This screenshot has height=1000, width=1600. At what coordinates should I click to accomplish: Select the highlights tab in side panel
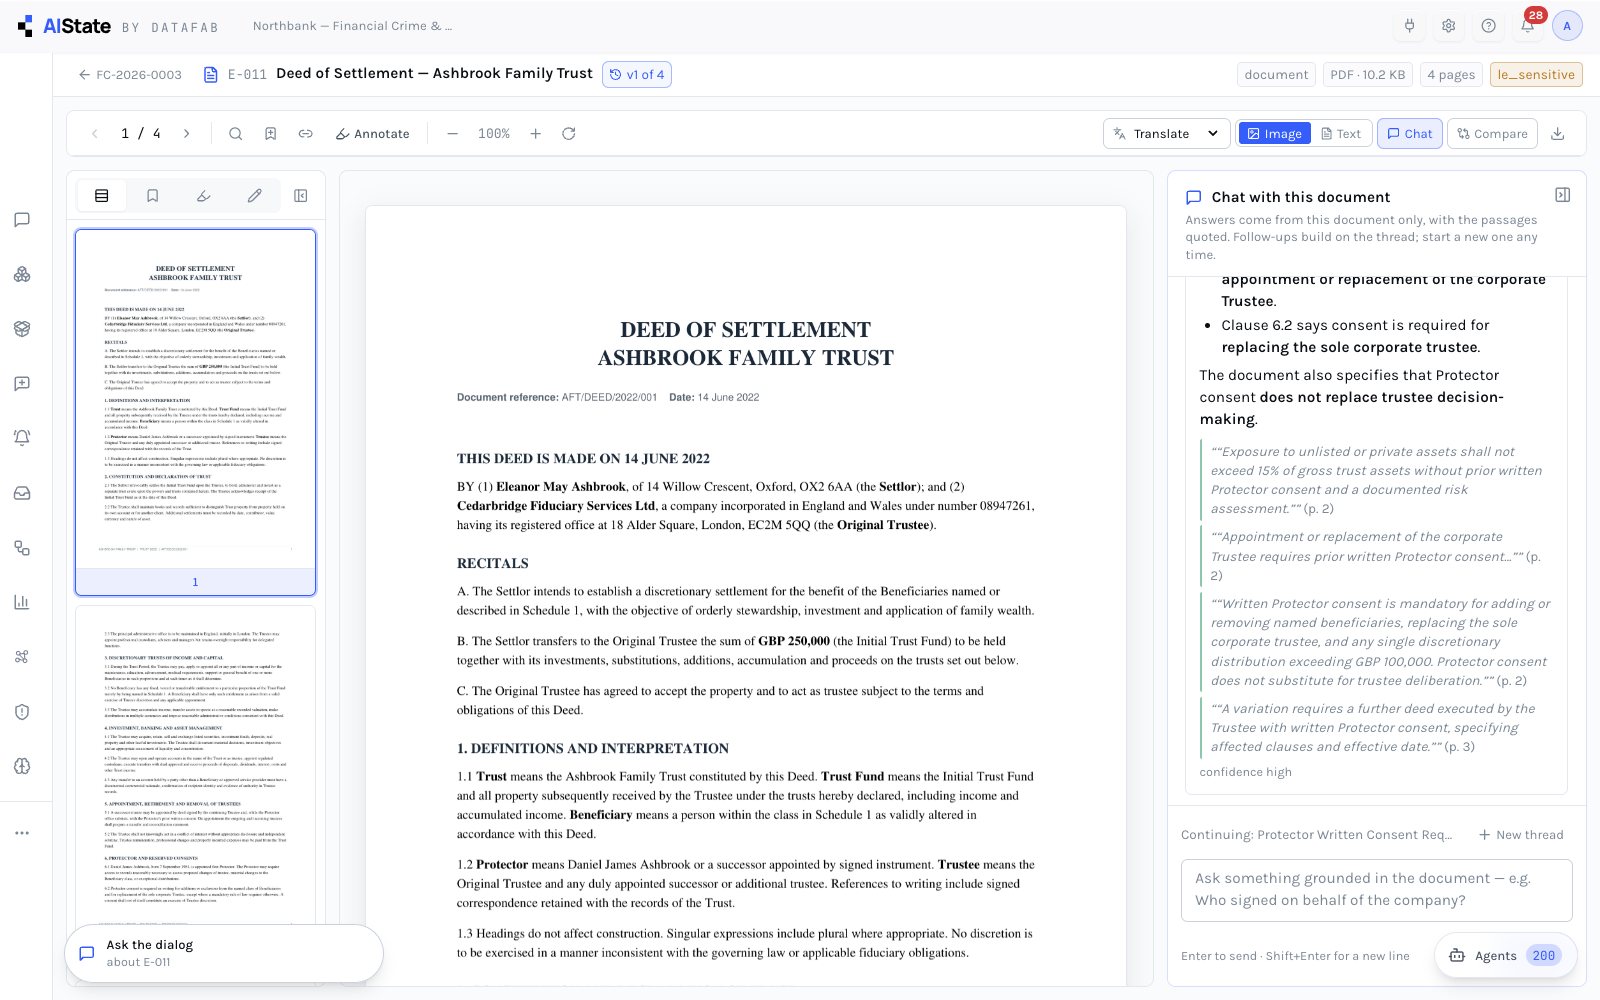[x=204, y=196]
